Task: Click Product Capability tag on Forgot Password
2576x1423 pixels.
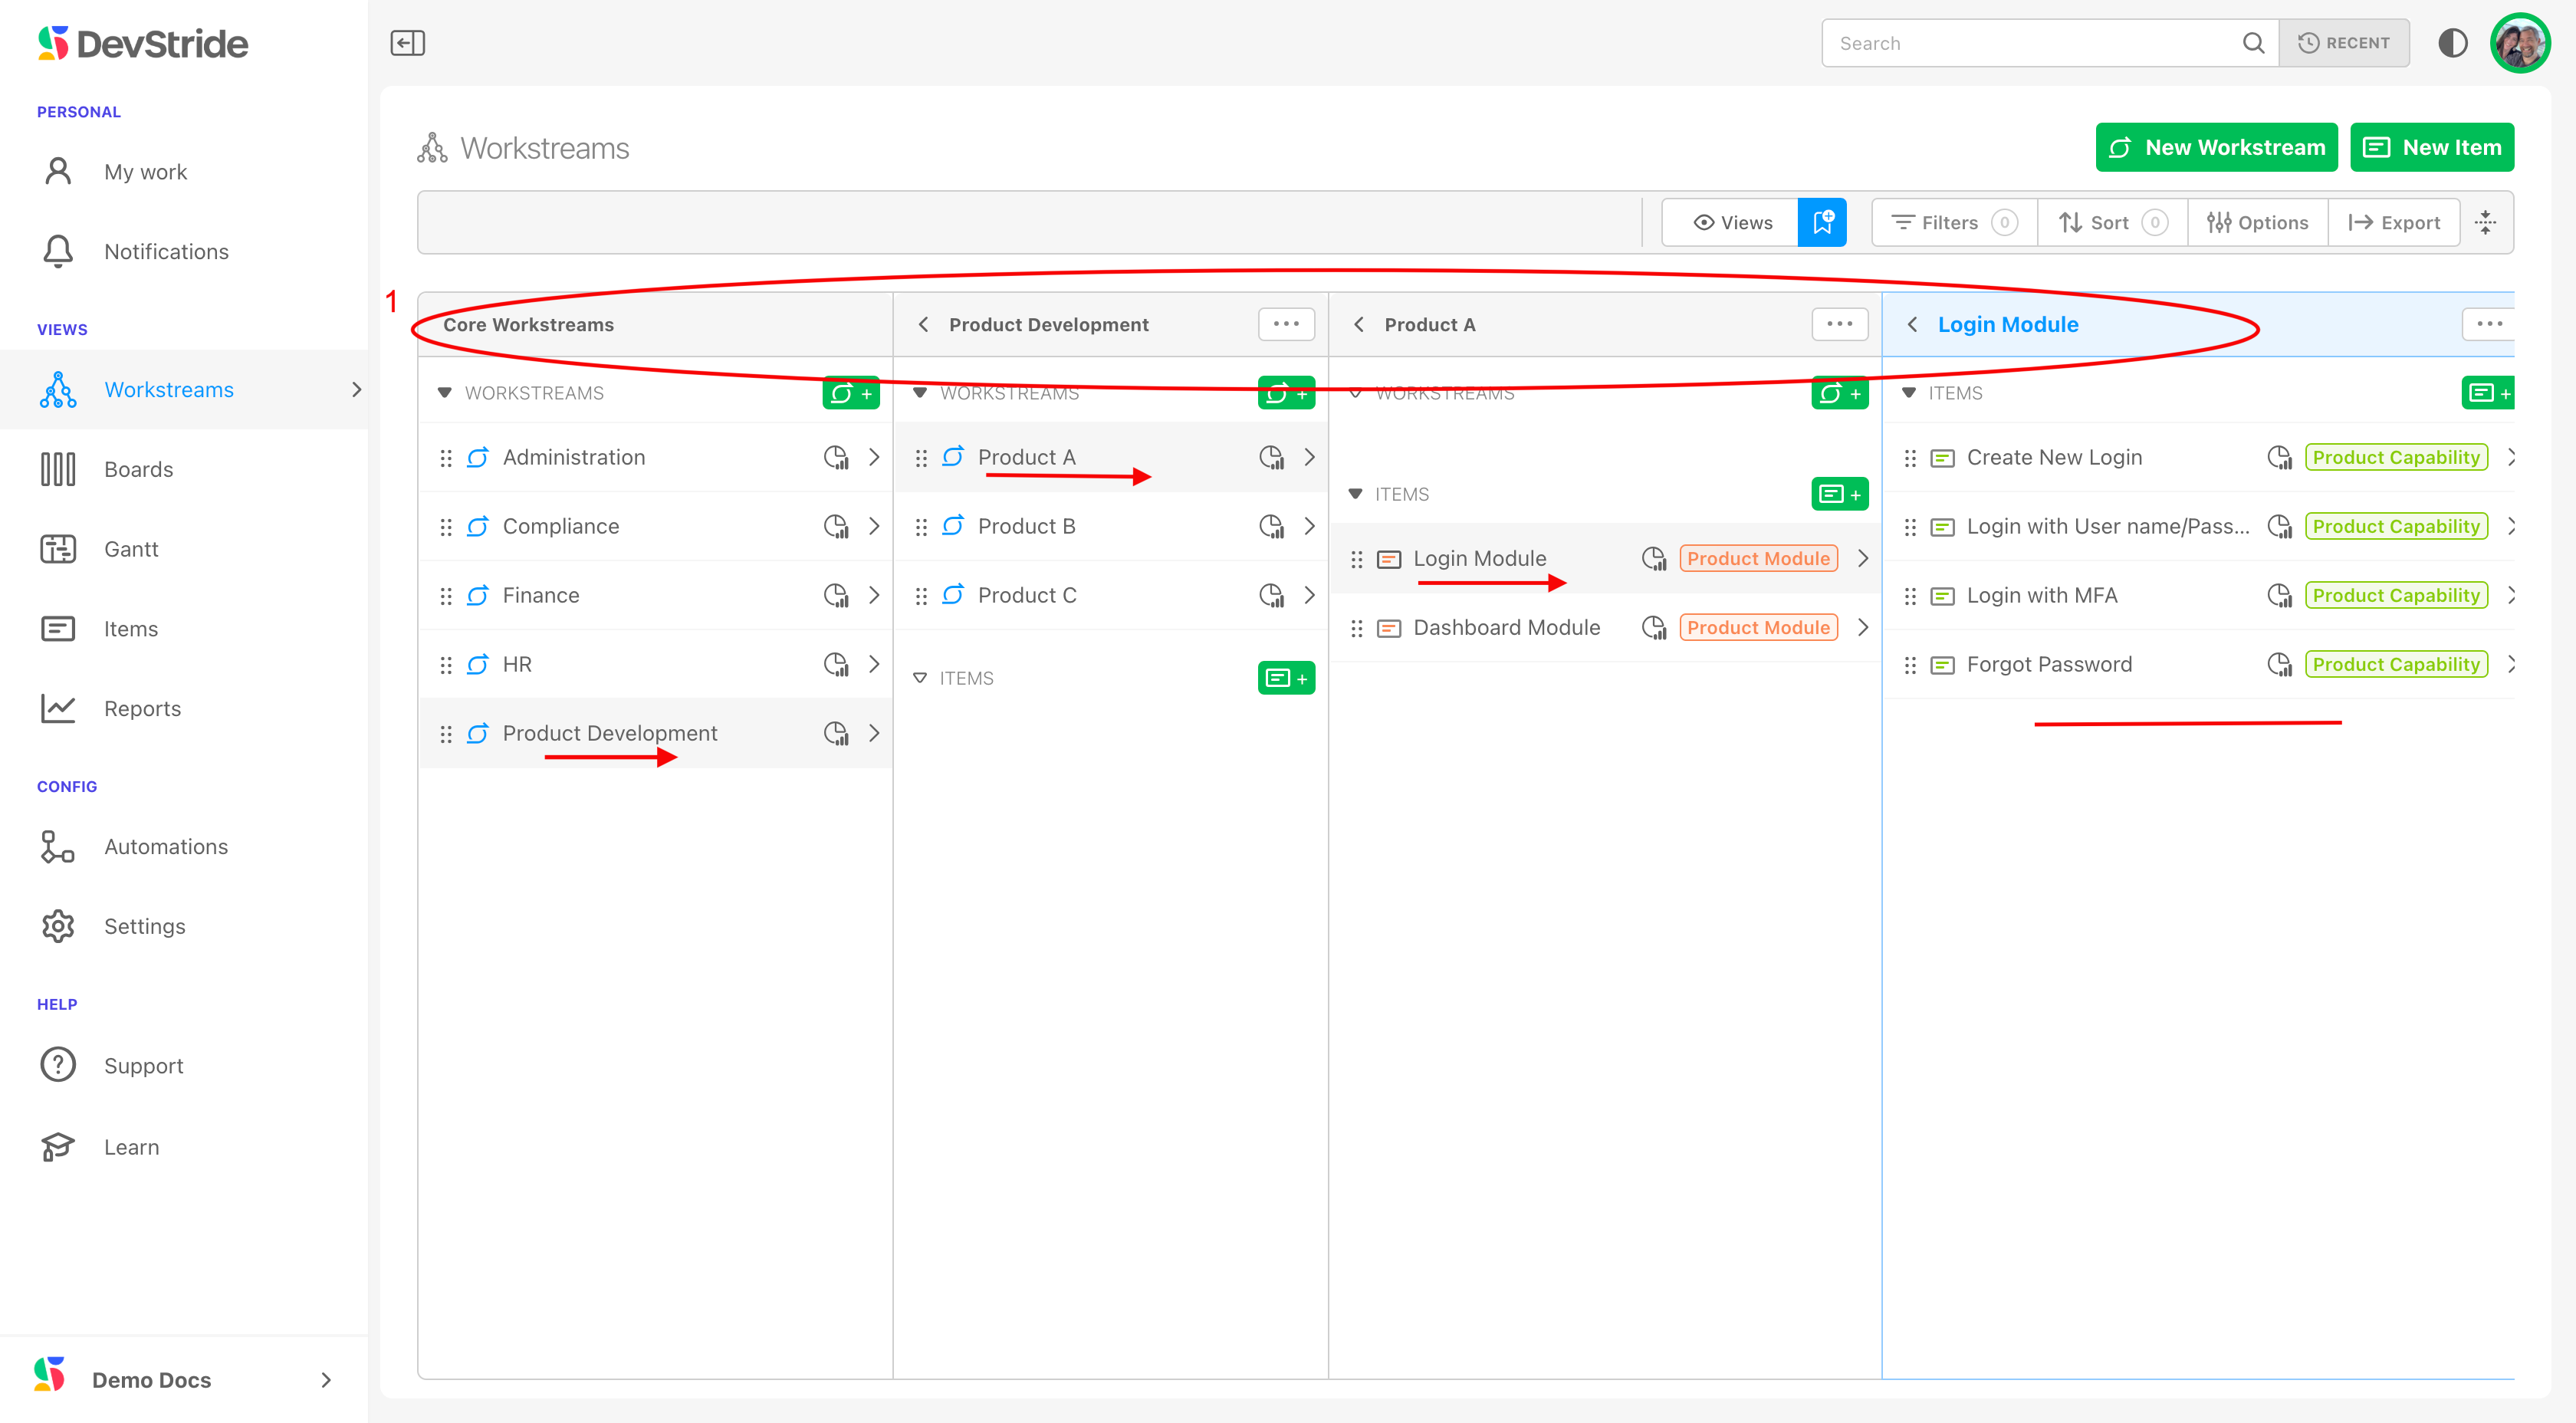Action: point(2395,664)
